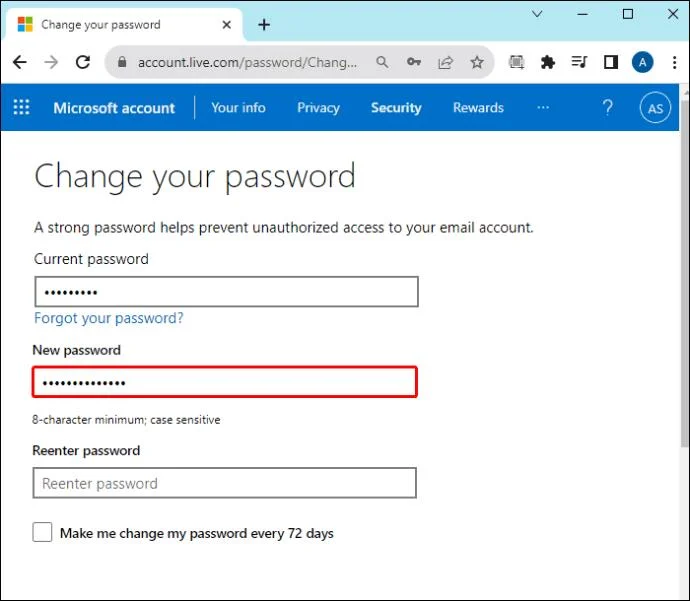Minimize the browser window
The height and width of the screenshot is (601, 690).
(583, 14)
